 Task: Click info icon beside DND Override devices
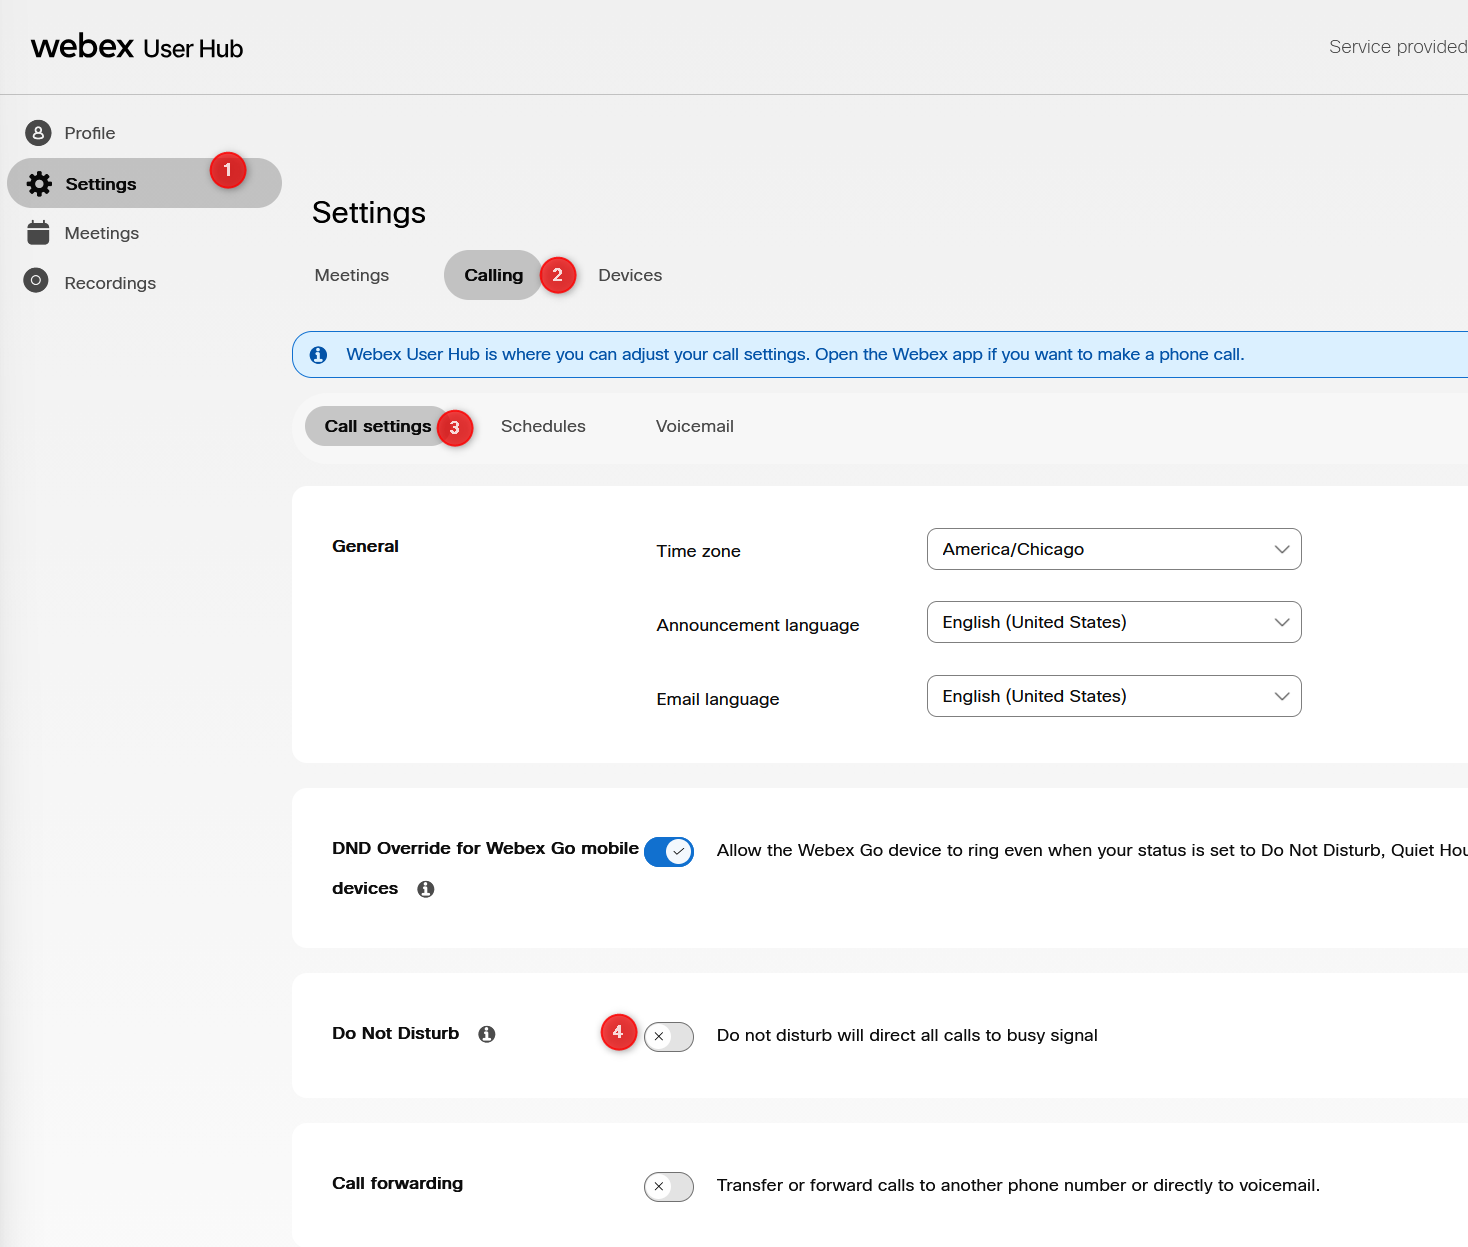426,889
